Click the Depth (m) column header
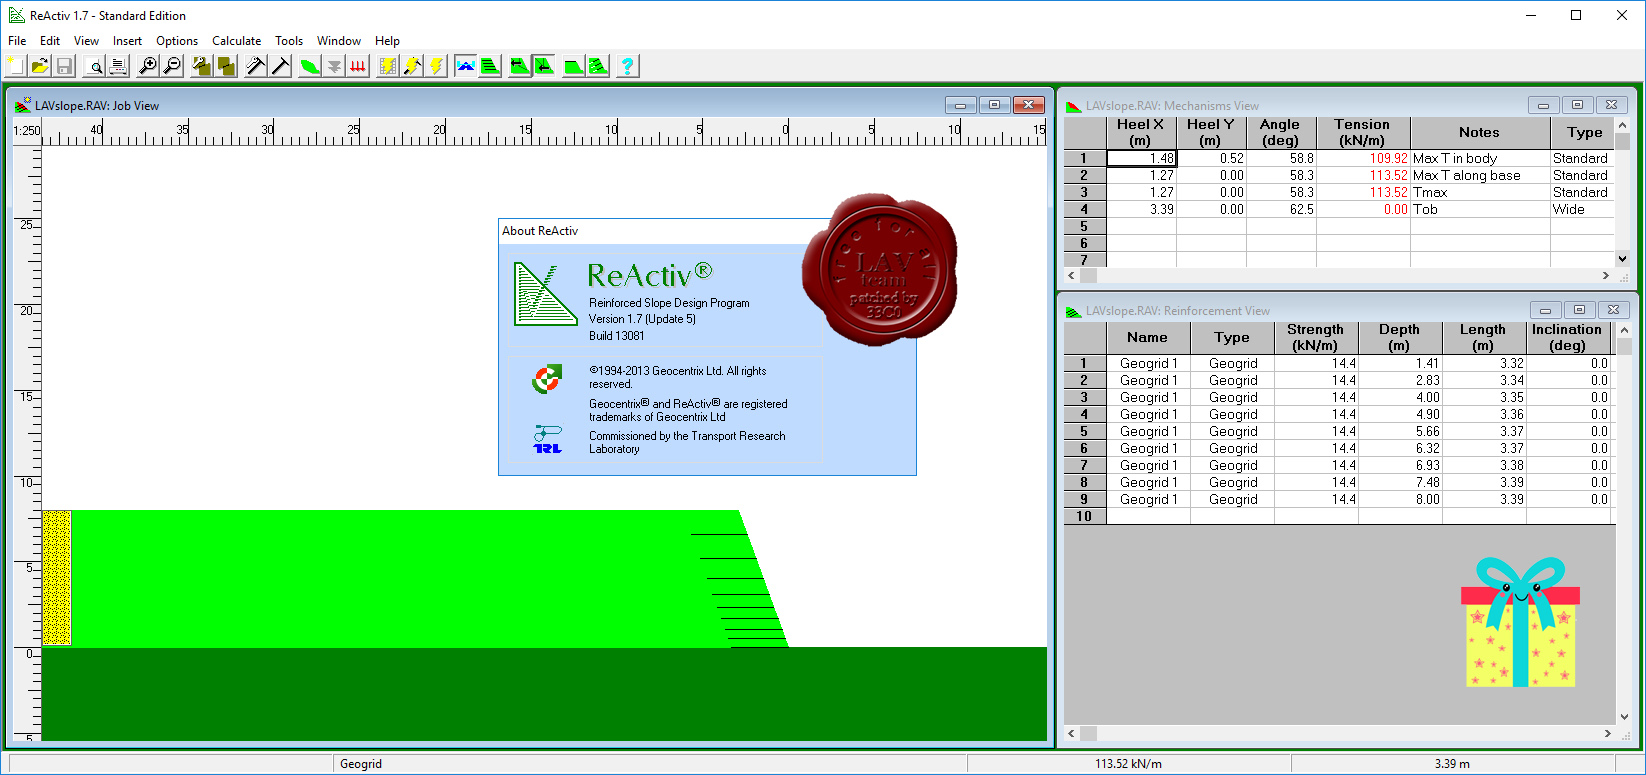The height and width of the screenshot is (775, 1646). pos(1400,337)
